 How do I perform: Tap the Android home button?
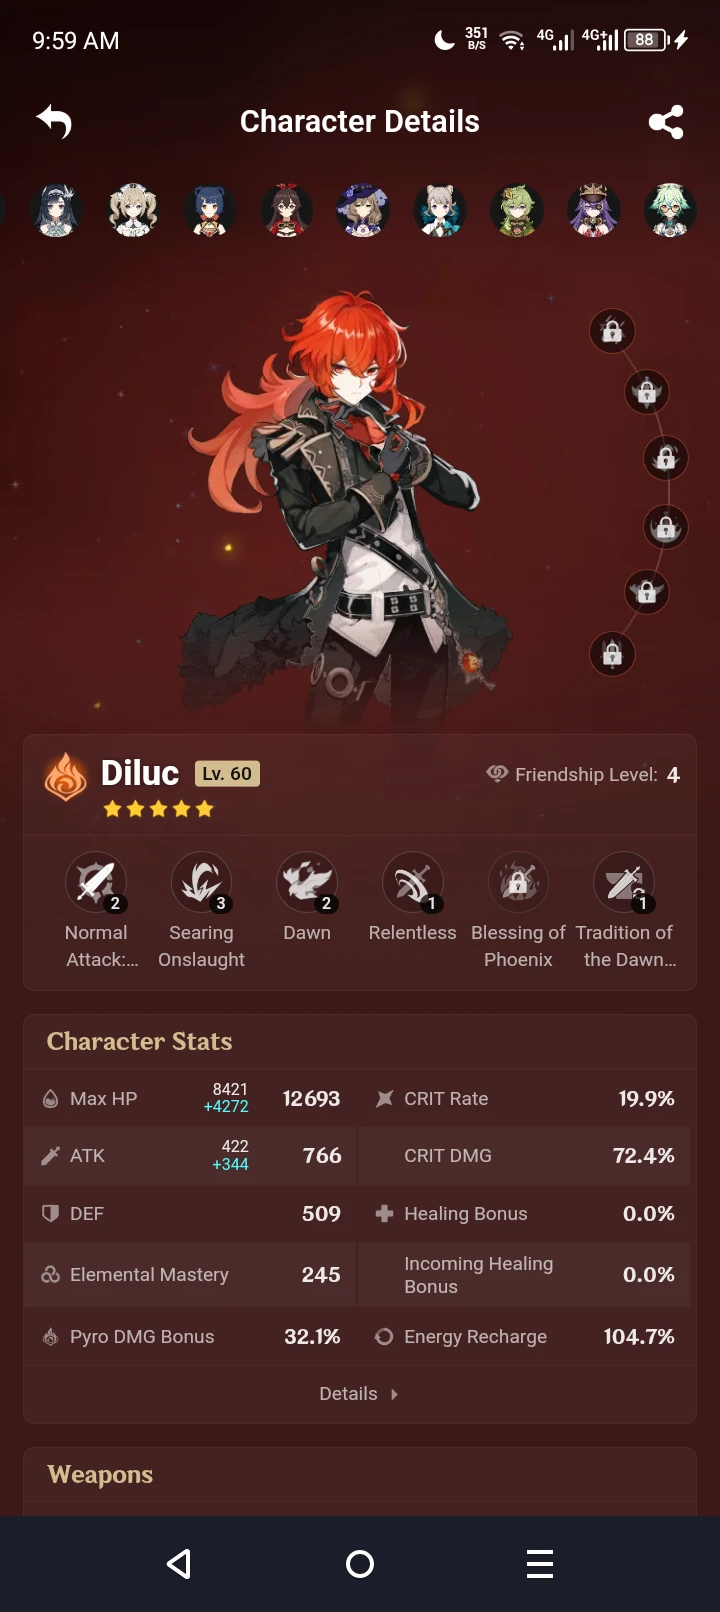[x=360, y=1564]
